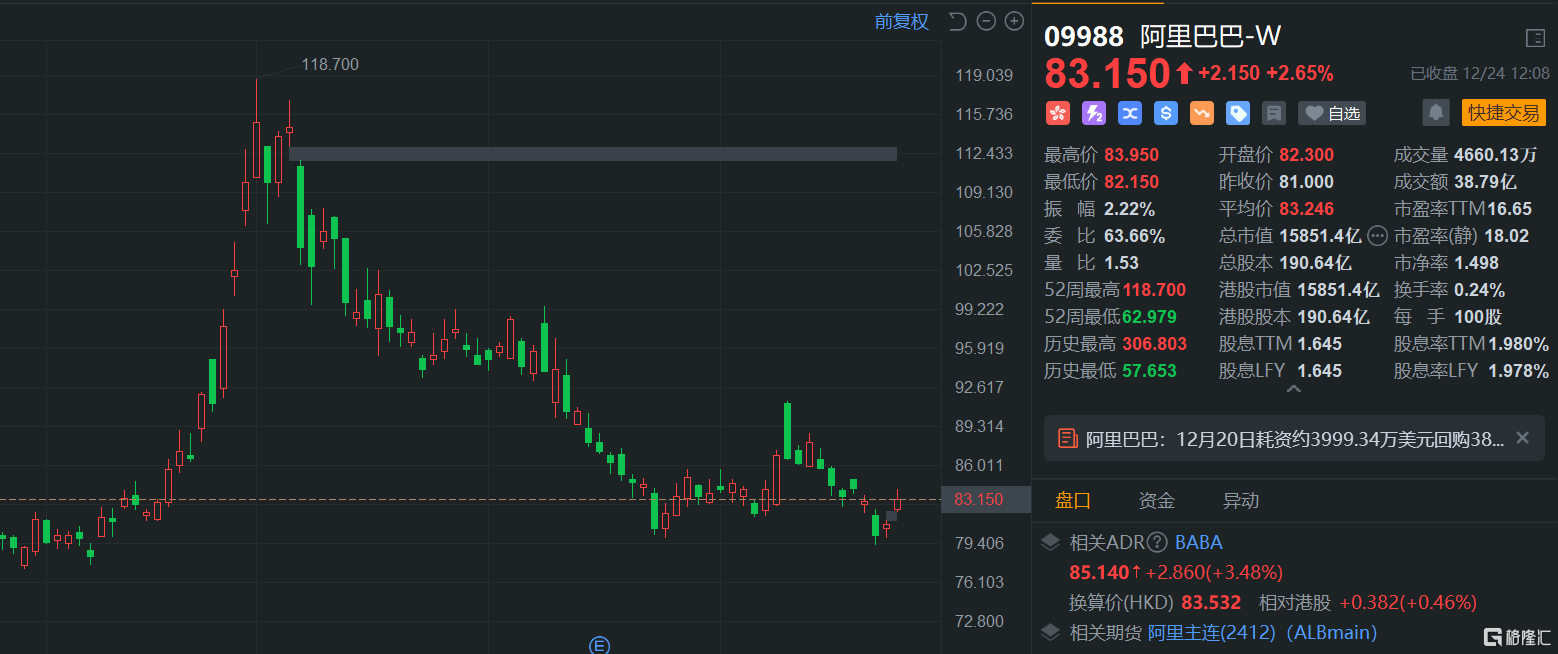Open Alibaba buyback news notice
Screen dimensions: 1558x654
(x=1295, y=438)
